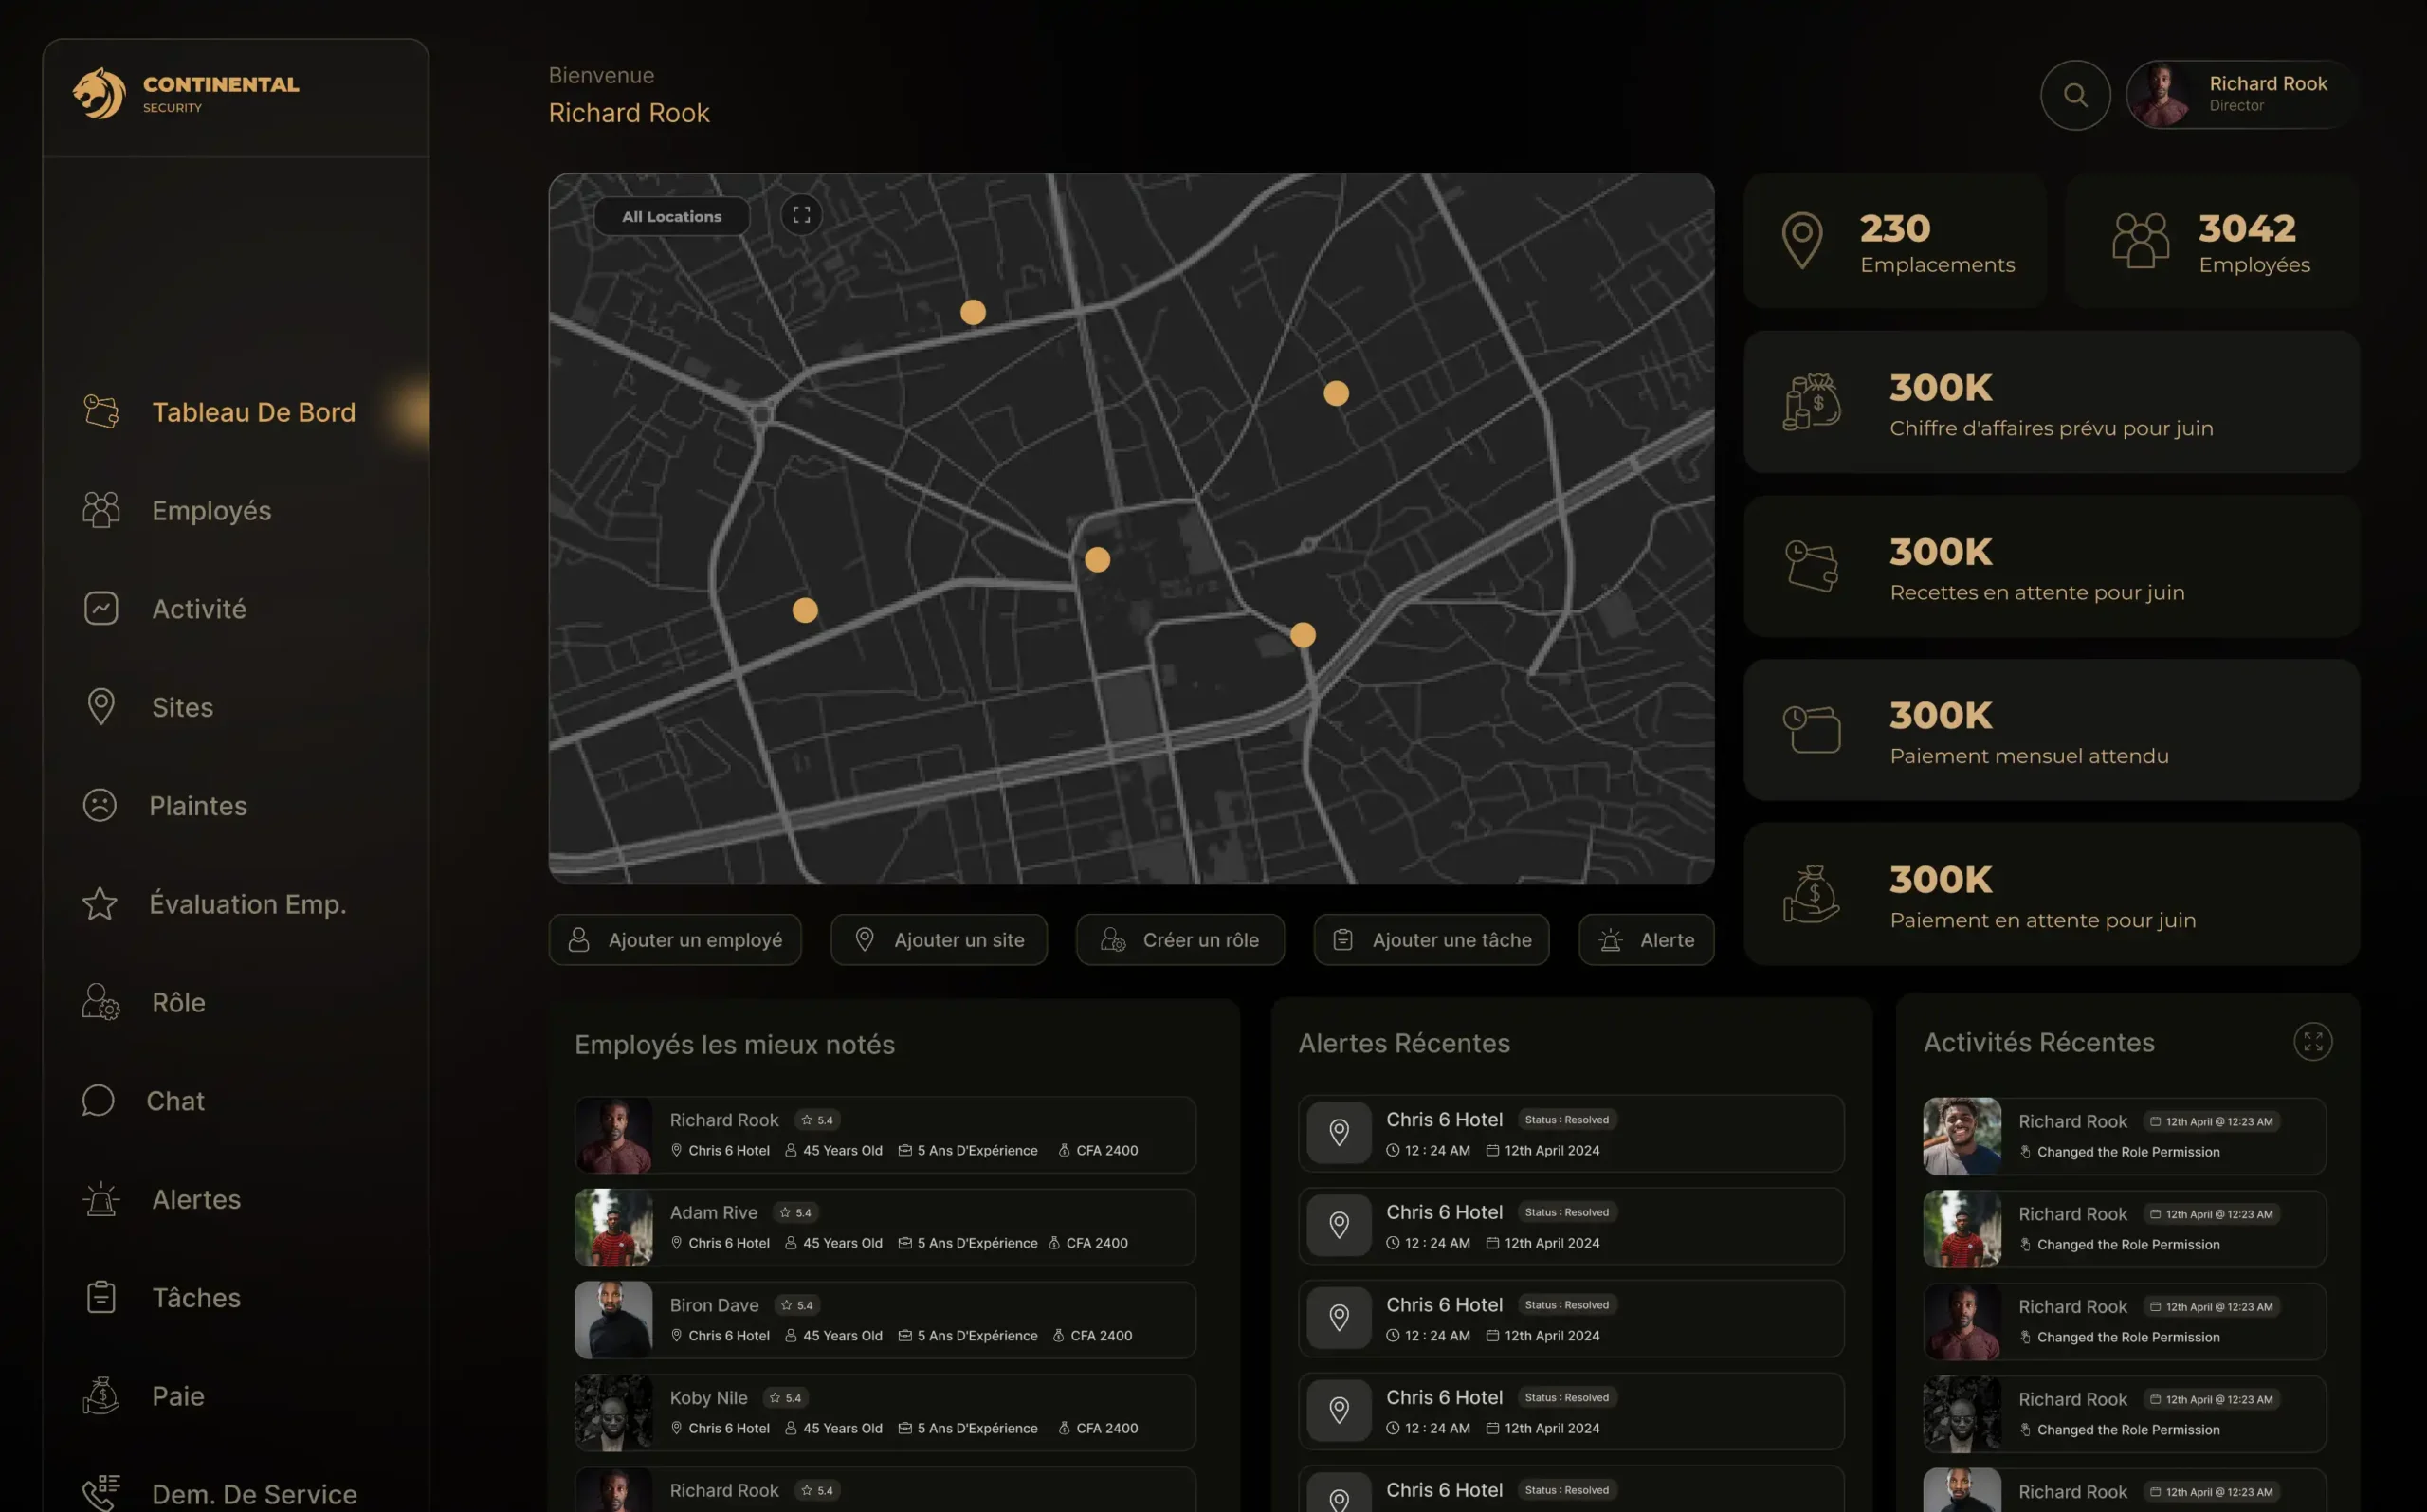Click Ajouter un employé button
Image resolution: width=2427 pixels, height=1512 pixels.
pyautogui.click(x=675, y=940)
